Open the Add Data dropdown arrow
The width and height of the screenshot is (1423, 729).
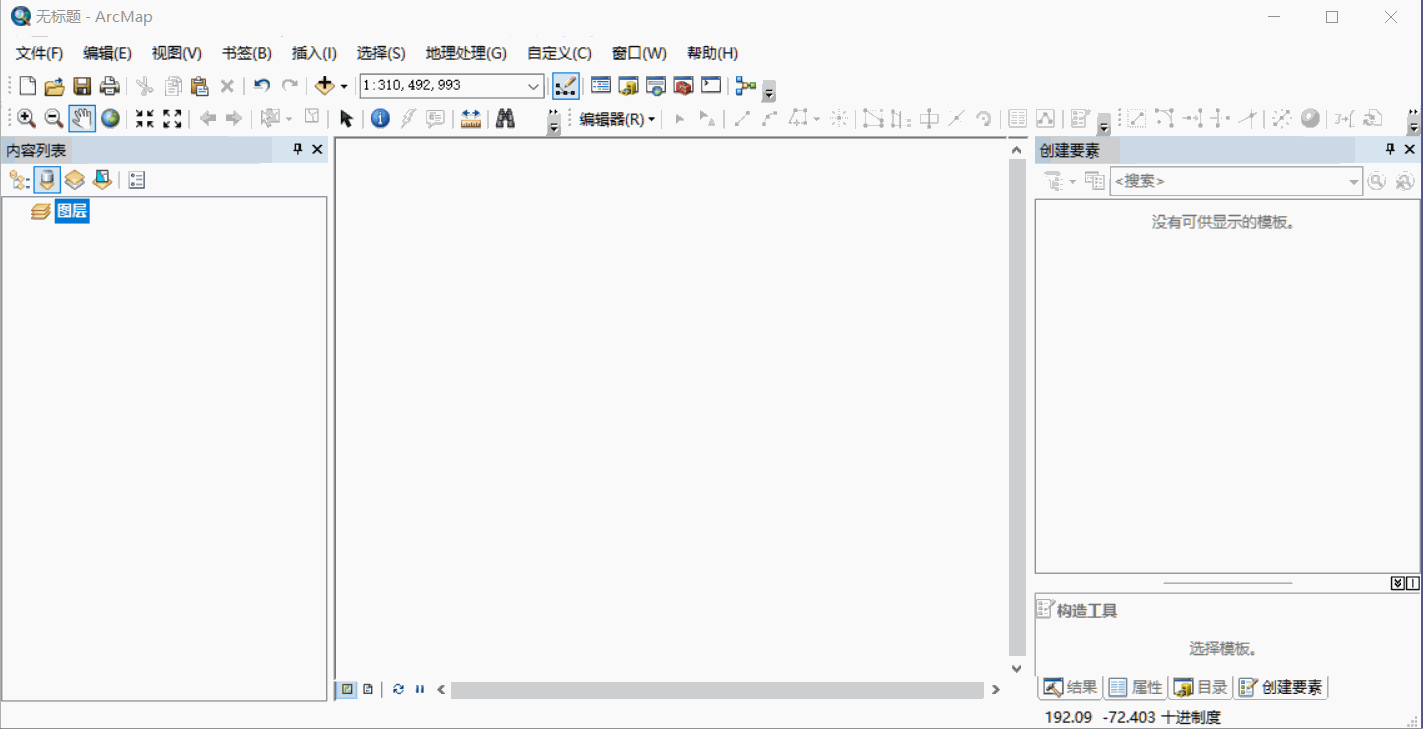pyautogui.click(x=344, y=87)
